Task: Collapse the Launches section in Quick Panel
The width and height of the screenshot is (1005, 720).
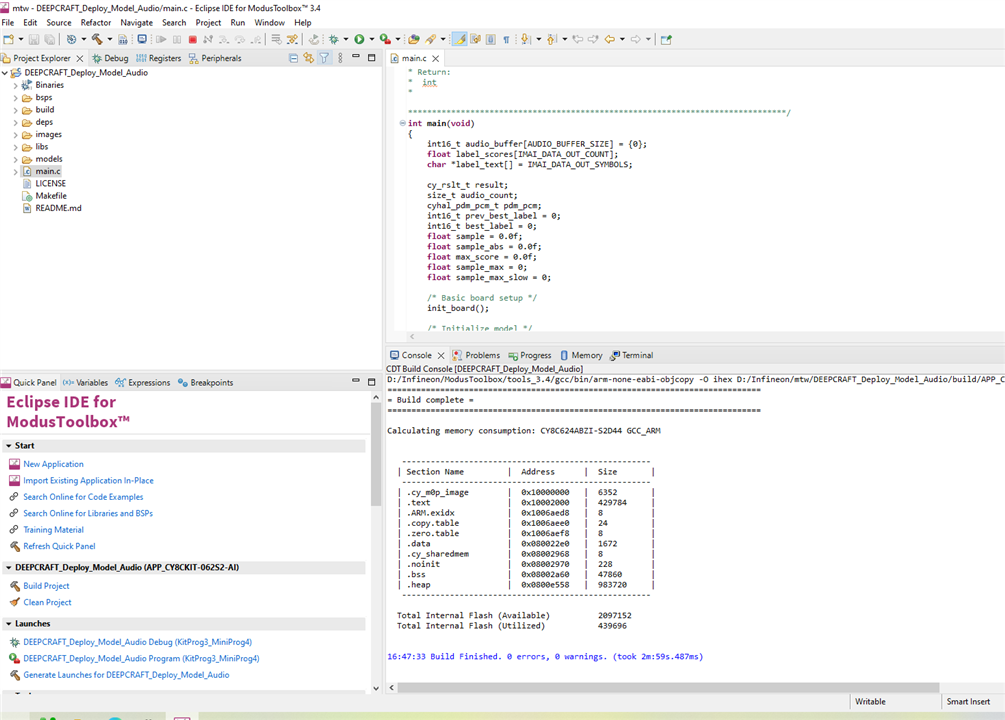Action: [x=8, y=623]
